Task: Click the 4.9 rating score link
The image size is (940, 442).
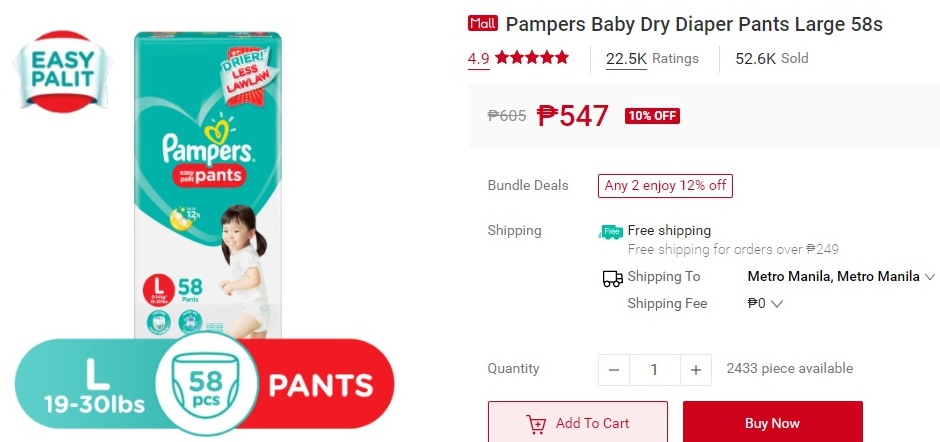Action: (478, 59)
